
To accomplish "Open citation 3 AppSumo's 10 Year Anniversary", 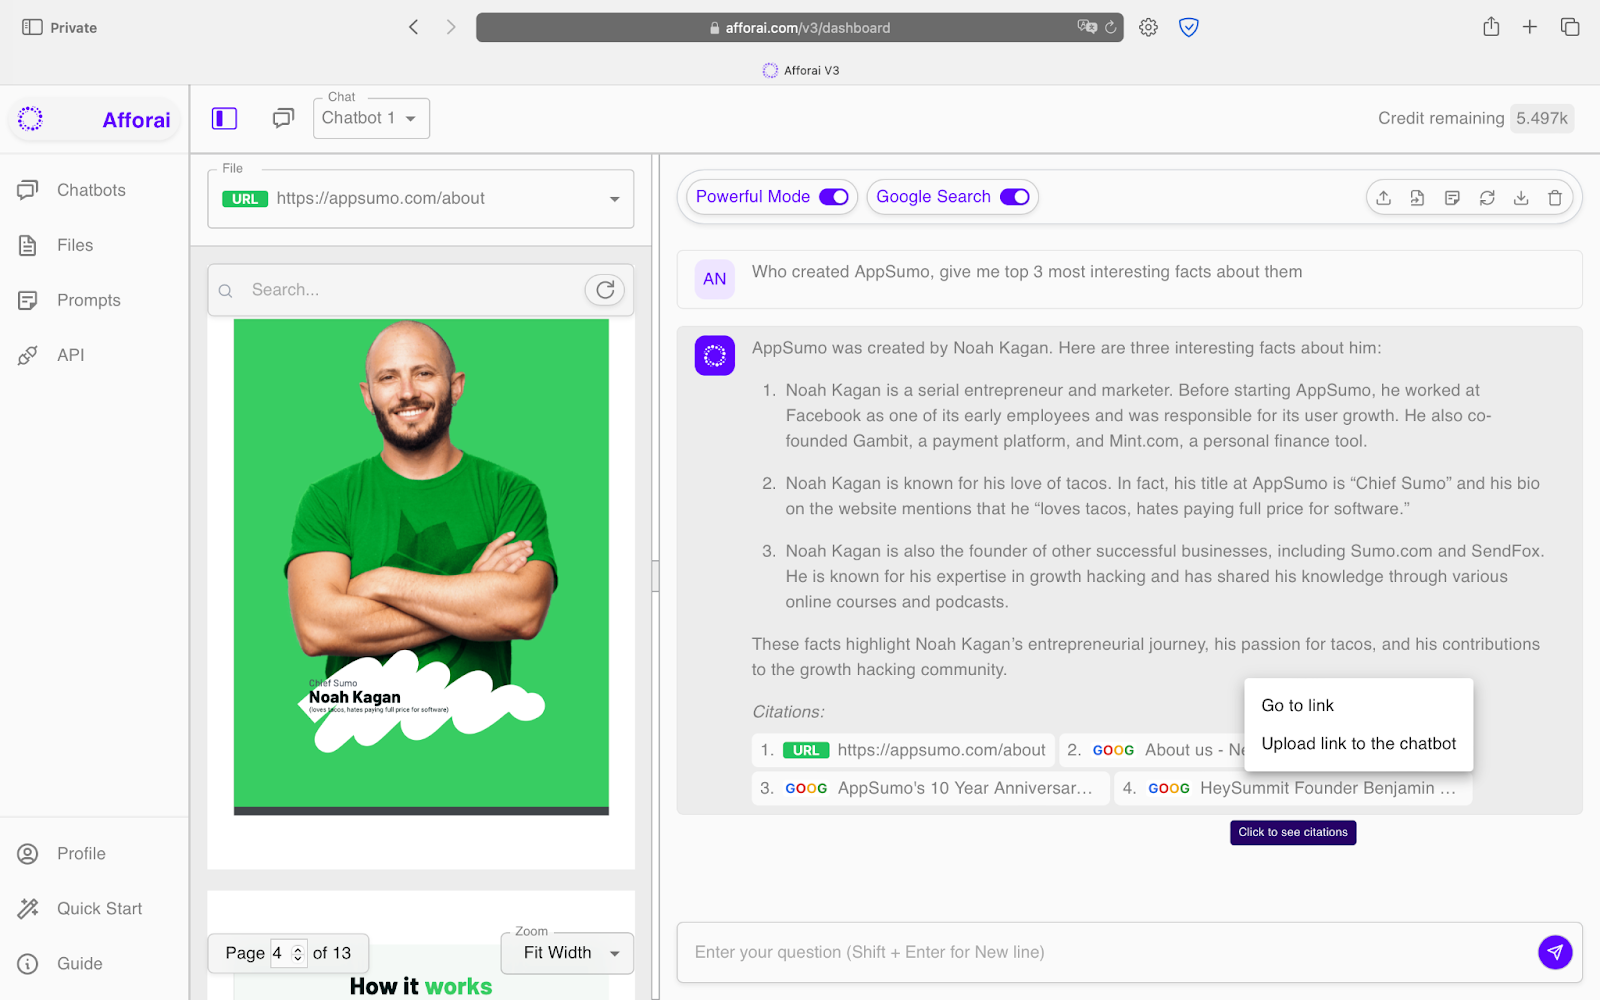I will [x=930, y=788].
